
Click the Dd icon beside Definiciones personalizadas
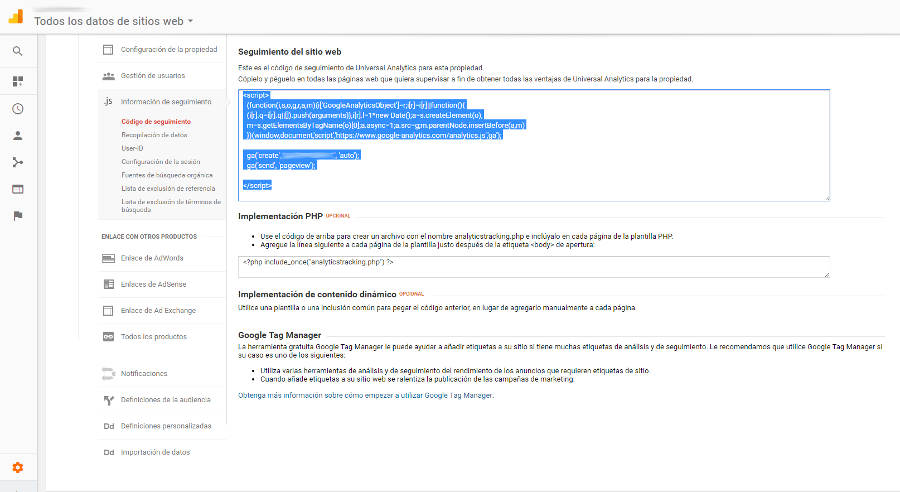108,426
